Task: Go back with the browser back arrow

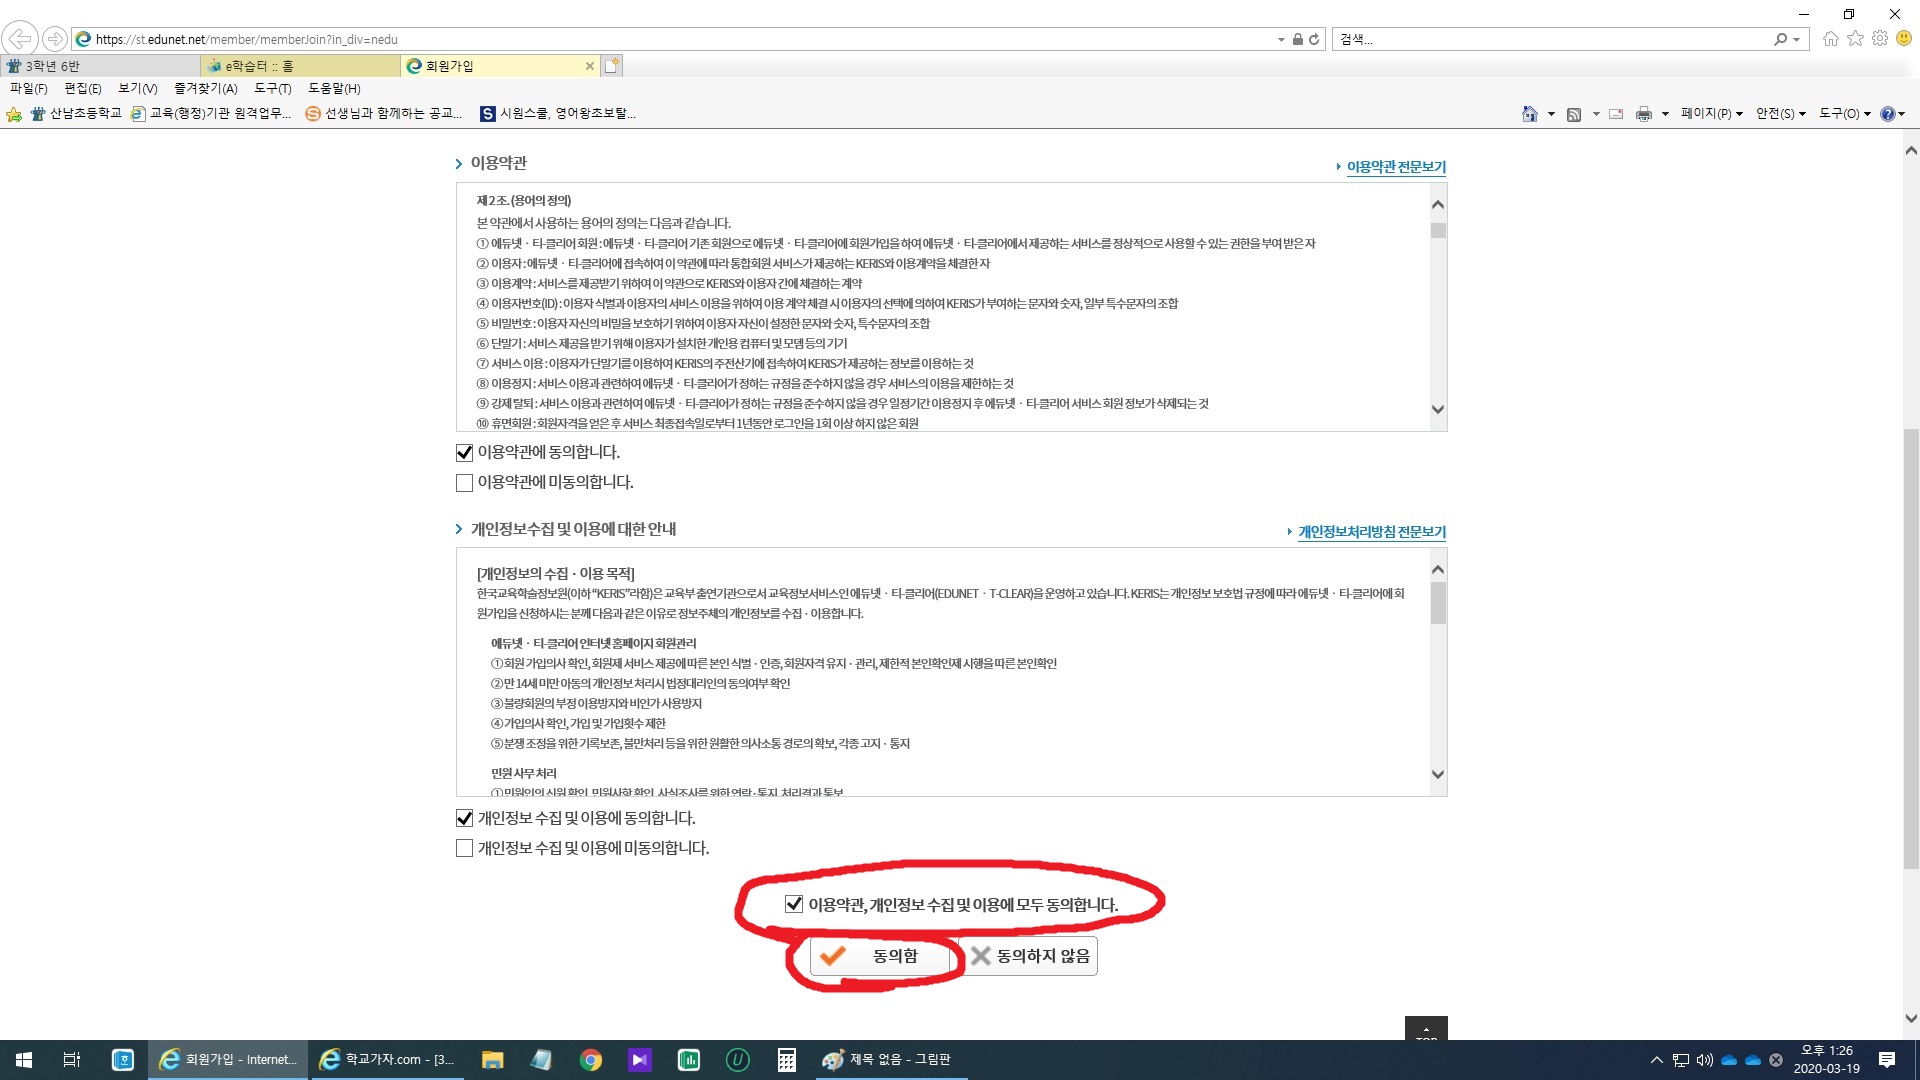Action: [x=20, y=39]
